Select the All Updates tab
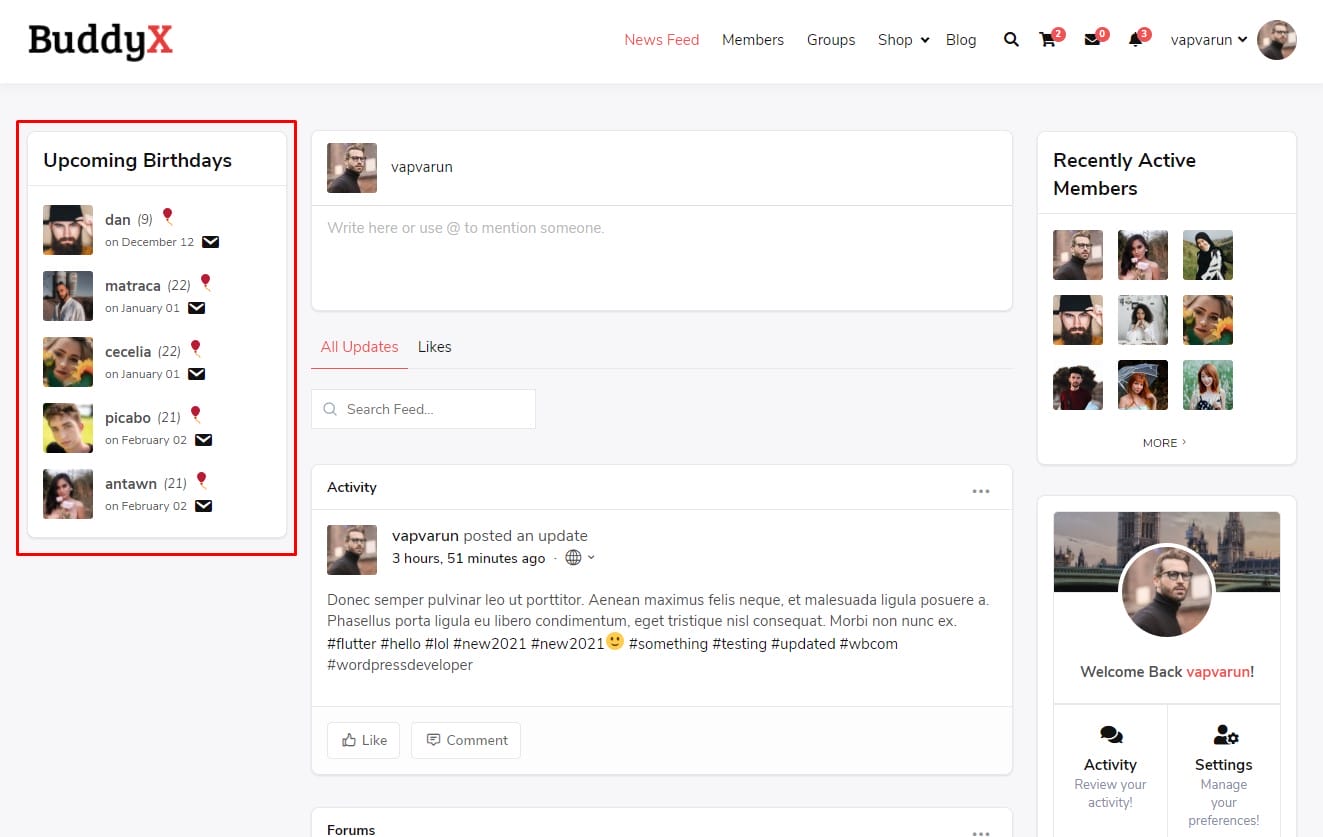Image resolution: width=1323 pixels, height=837 pixels. coord(359,347)
